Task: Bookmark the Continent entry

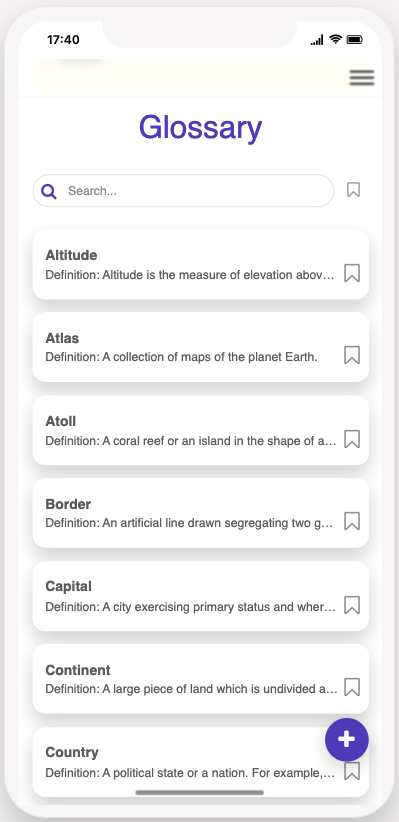Action: (x=352, y=687)
